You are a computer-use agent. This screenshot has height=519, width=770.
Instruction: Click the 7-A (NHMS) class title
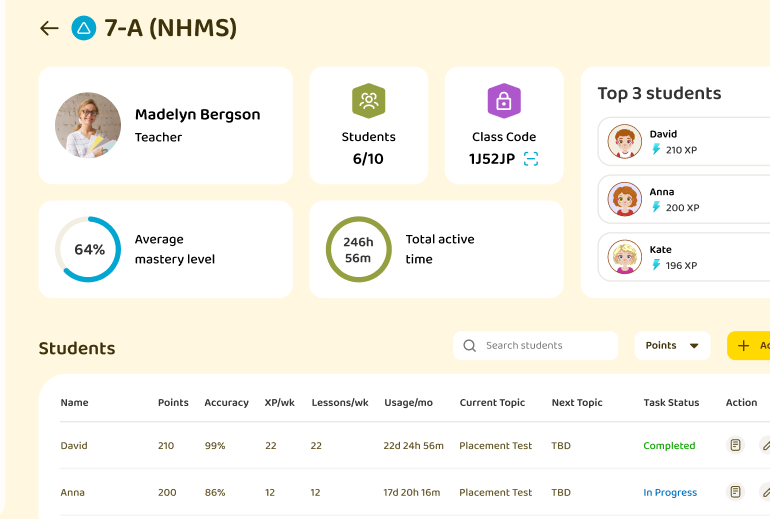click(x=170, y=28)
